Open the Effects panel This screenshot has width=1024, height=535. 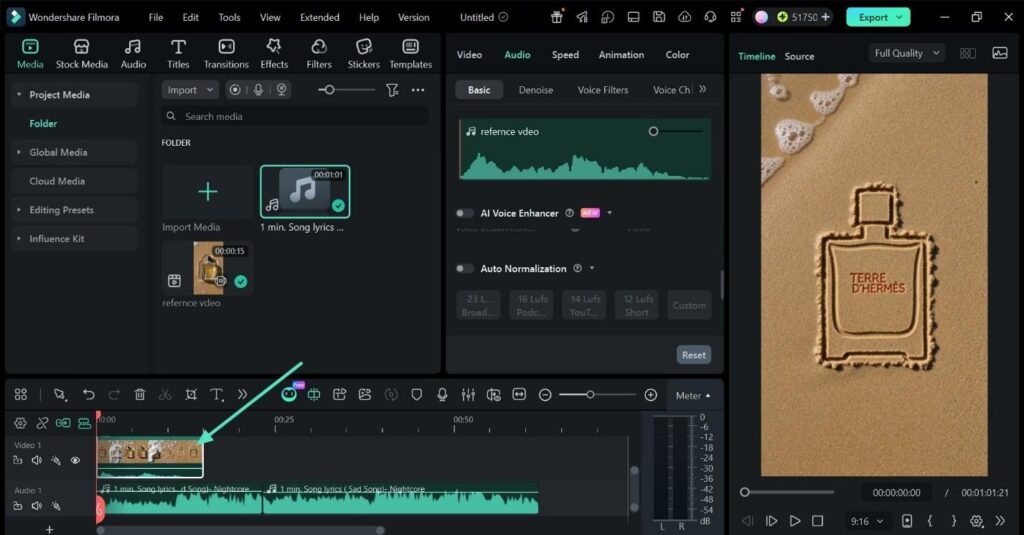pyautogui.click(x=274, y=54)
